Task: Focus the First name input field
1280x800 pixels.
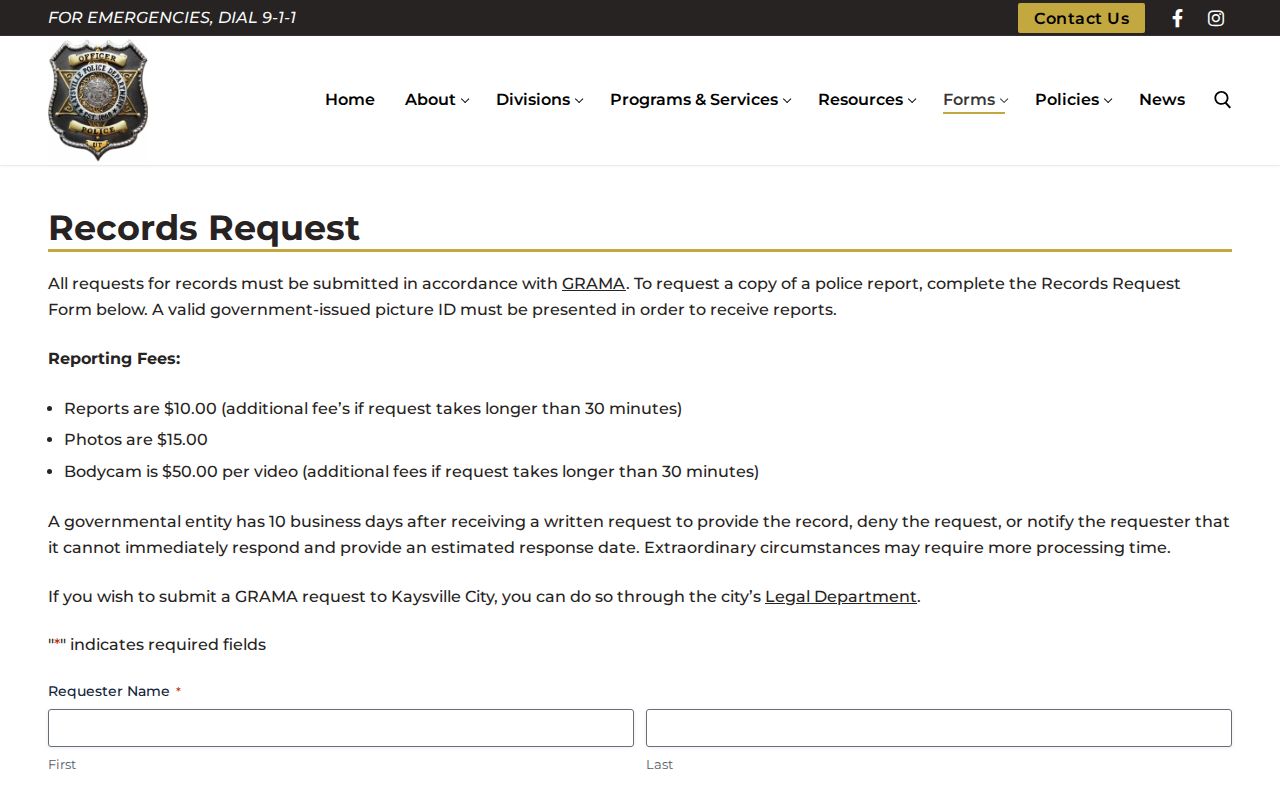Action: click(x=341, y=728)
